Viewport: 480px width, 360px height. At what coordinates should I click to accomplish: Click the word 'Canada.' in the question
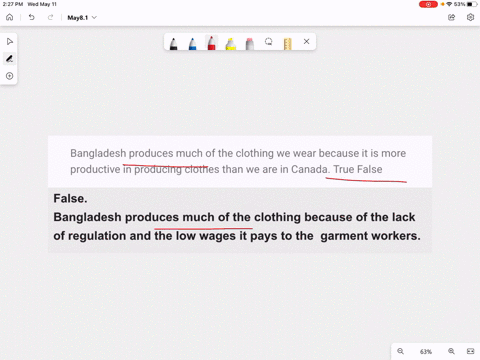coord(310,169)
